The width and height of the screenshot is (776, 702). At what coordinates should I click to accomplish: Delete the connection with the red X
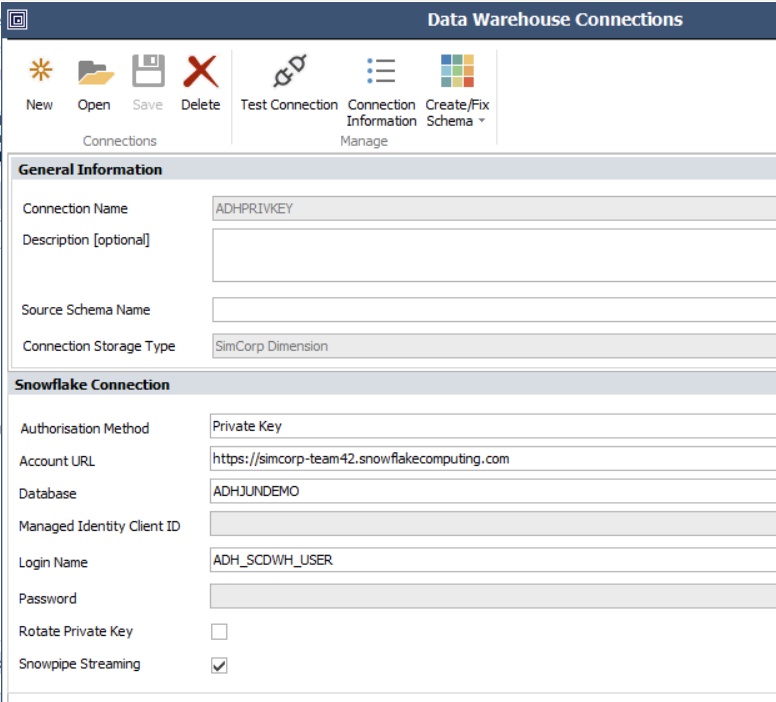(200, 71)
